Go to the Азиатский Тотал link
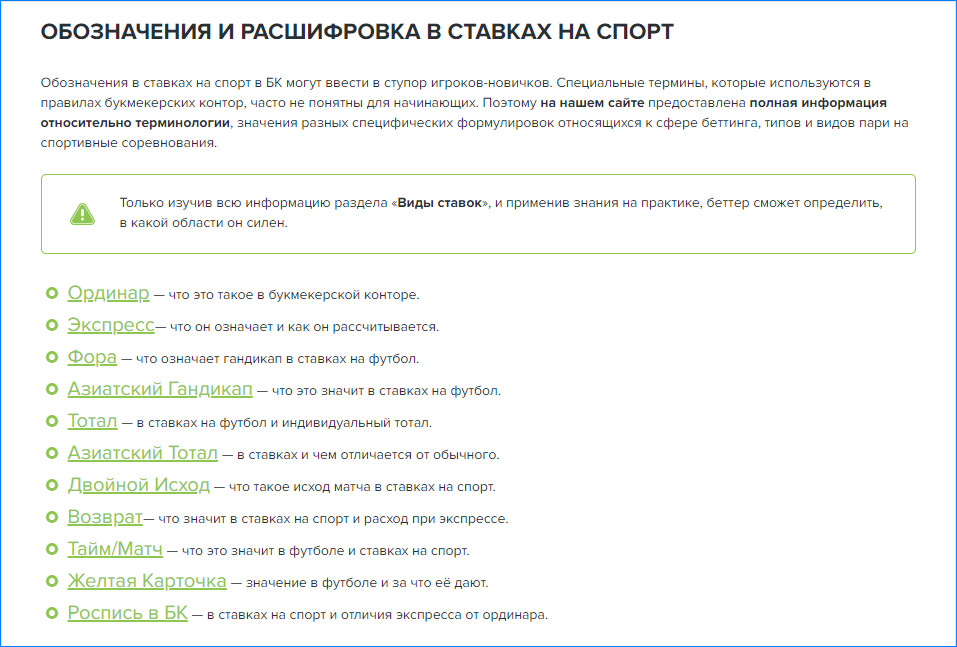Viewport: 957px width, 647px height. (142, 453)
